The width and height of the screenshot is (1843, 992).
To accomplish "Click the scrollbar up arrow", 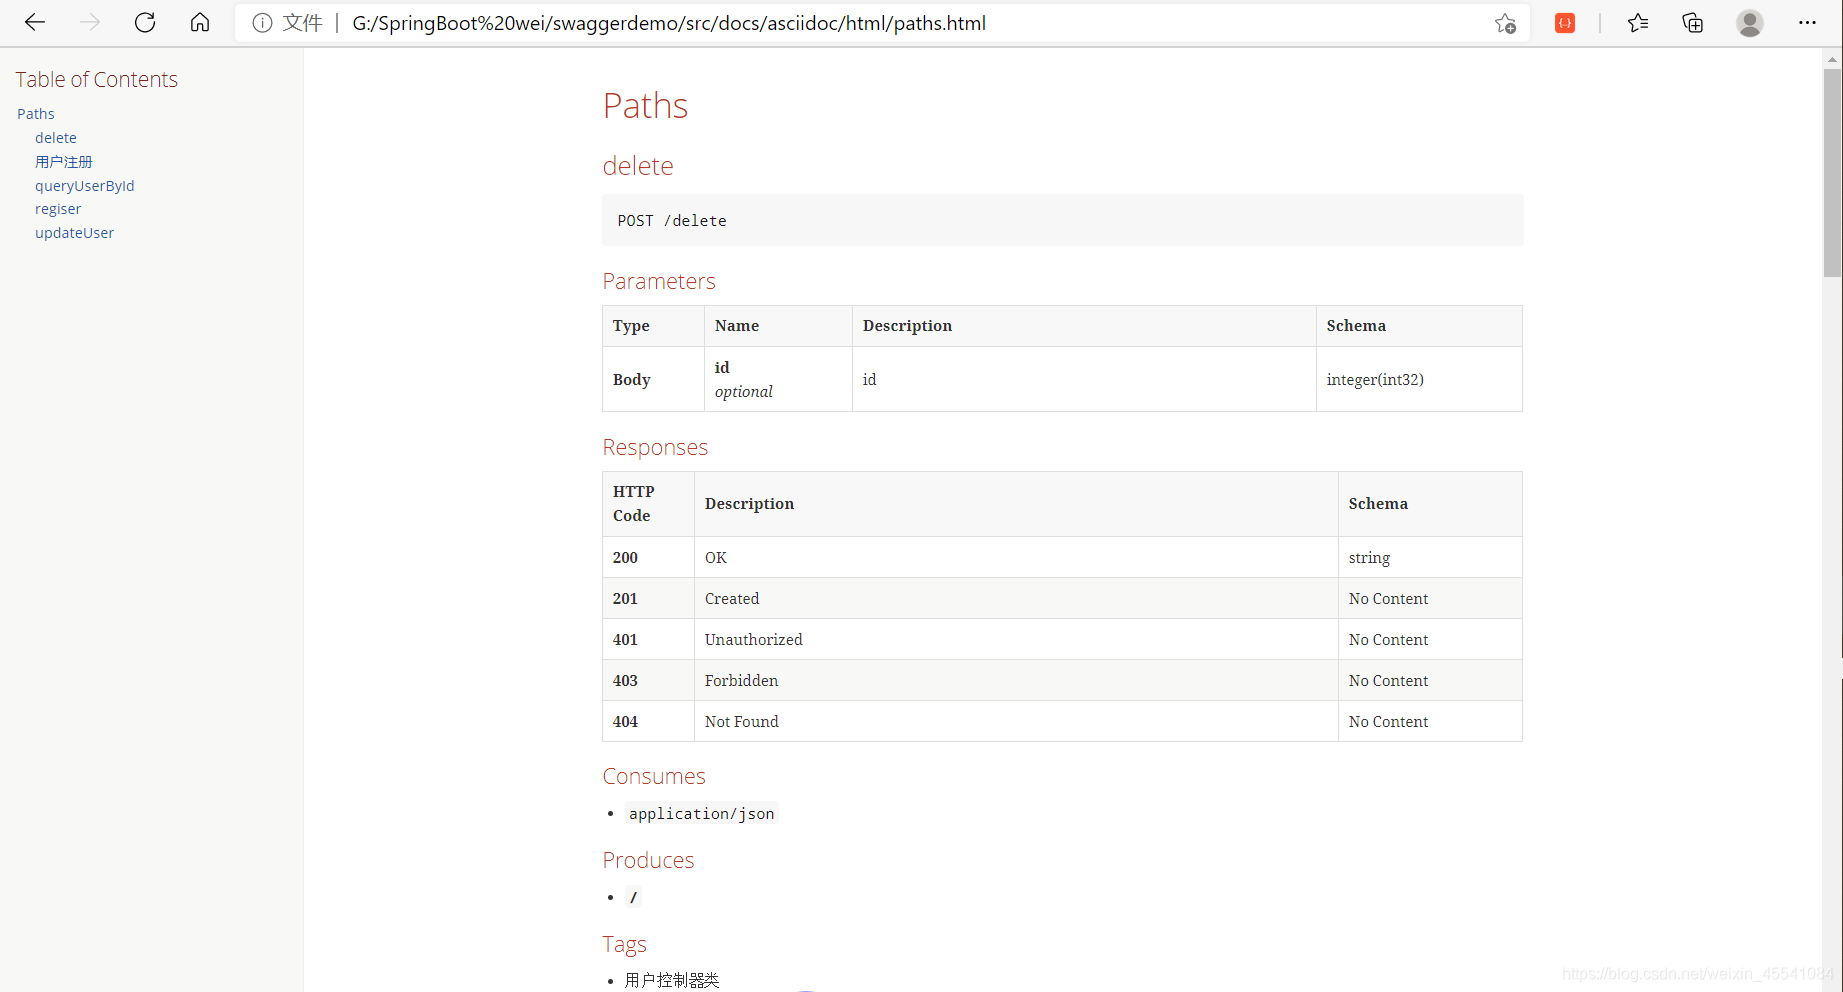I will pos(1832,59).
